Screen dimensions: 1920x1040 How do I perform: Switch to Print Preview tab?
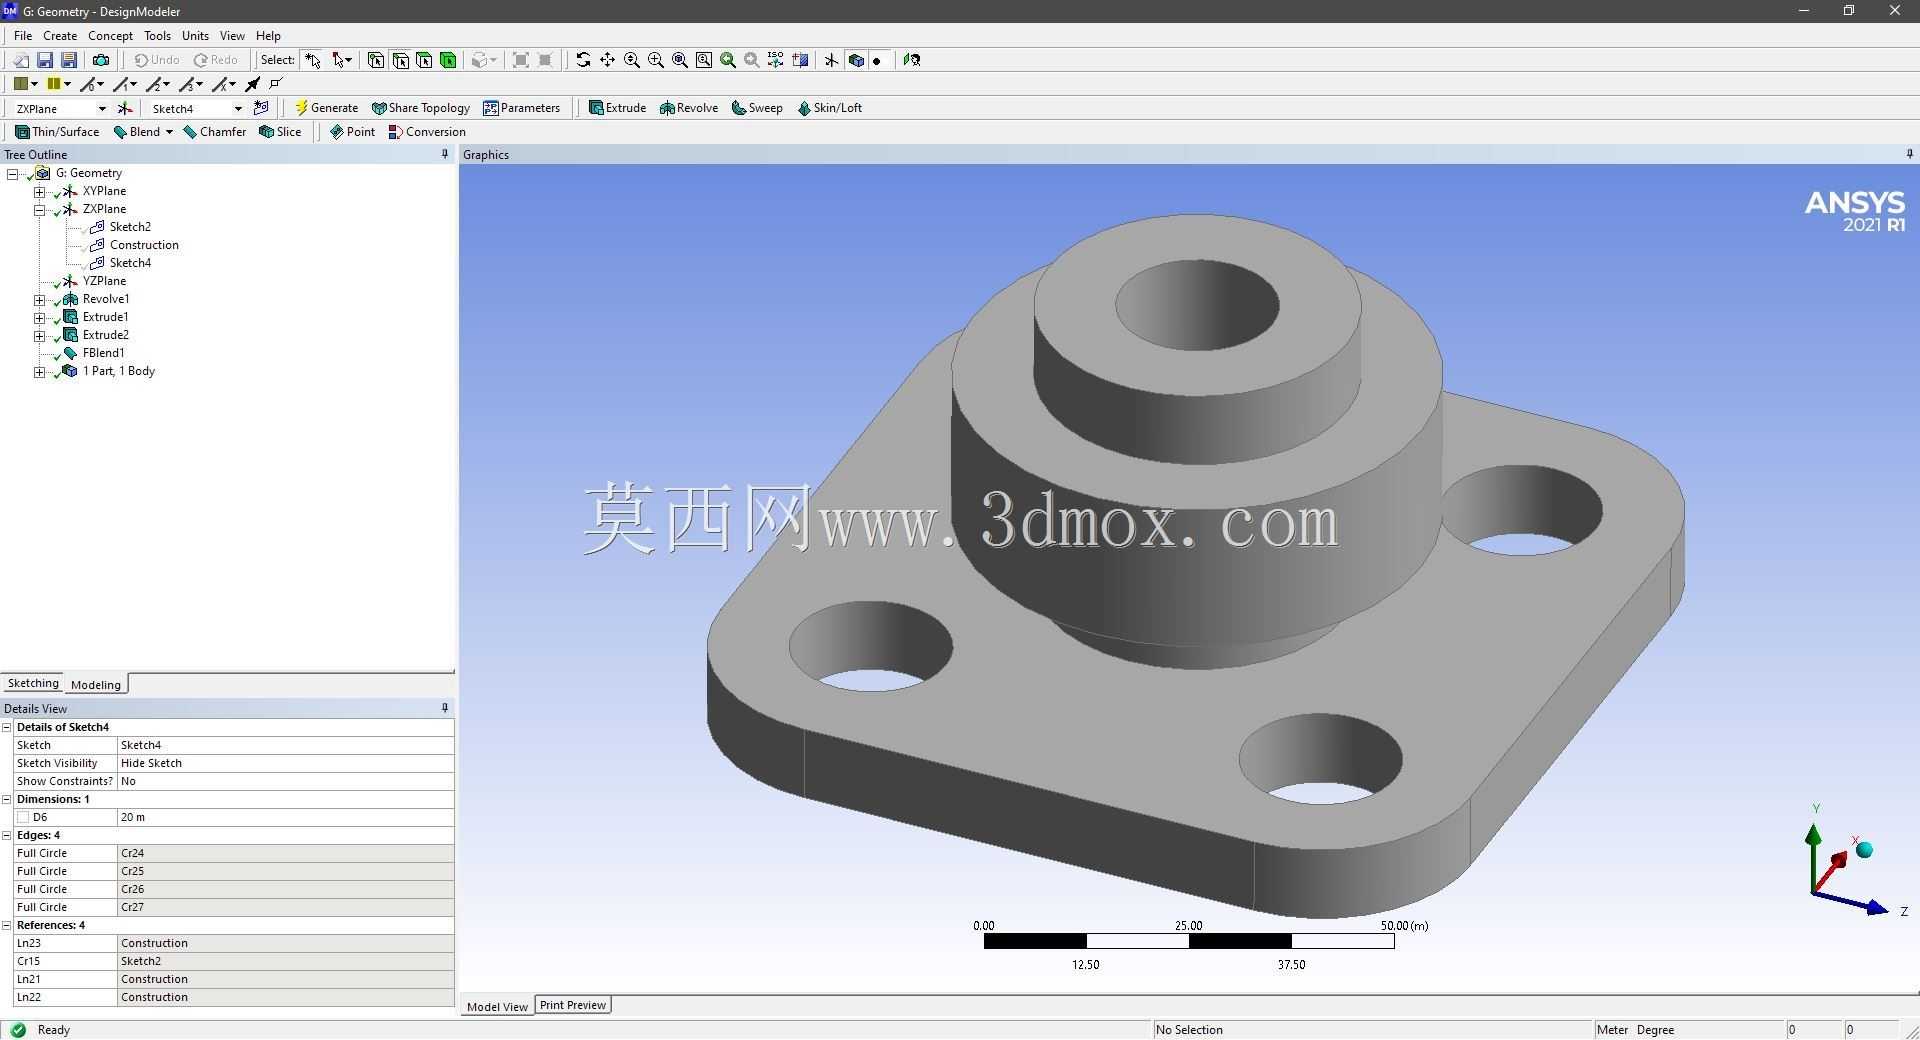pos(573,1005)
